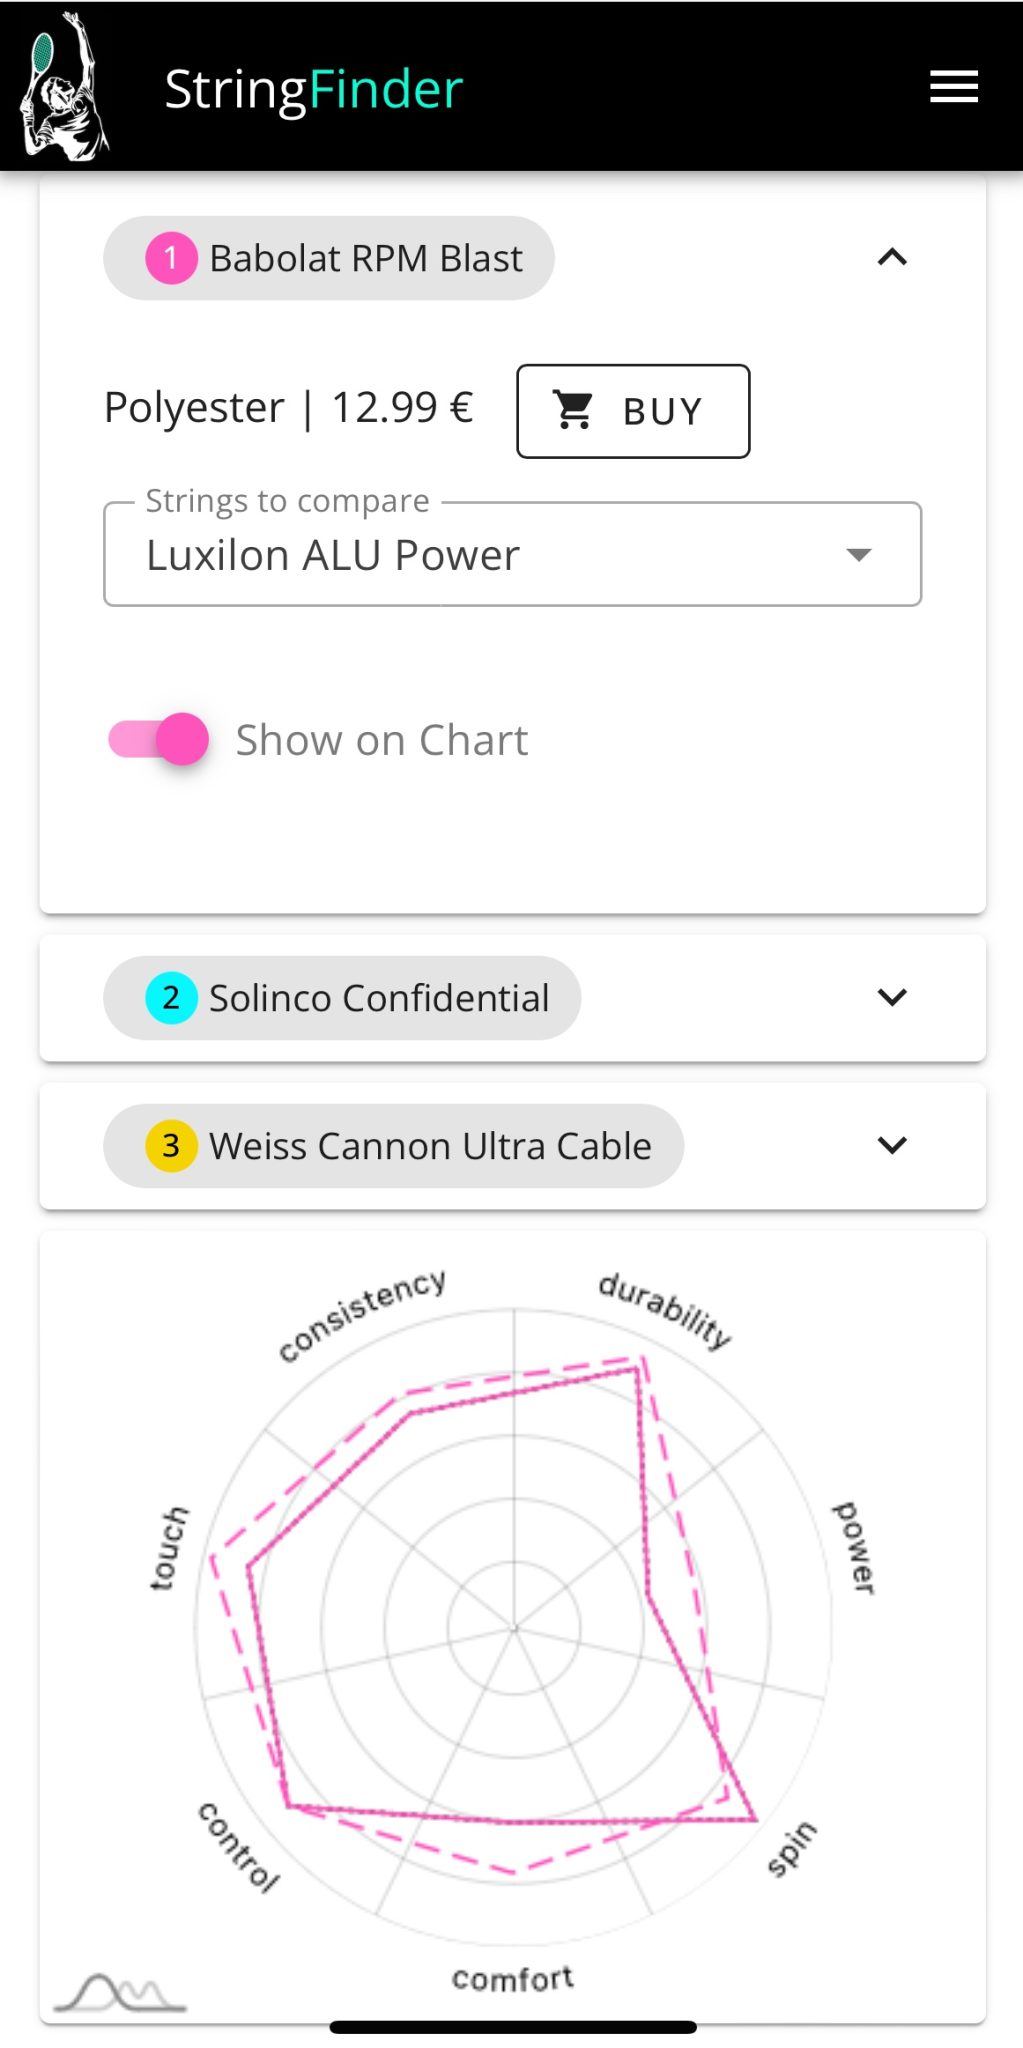Click the tennis player logo
Viewport: 1023px width, 2048px height.
coord(65,87)
